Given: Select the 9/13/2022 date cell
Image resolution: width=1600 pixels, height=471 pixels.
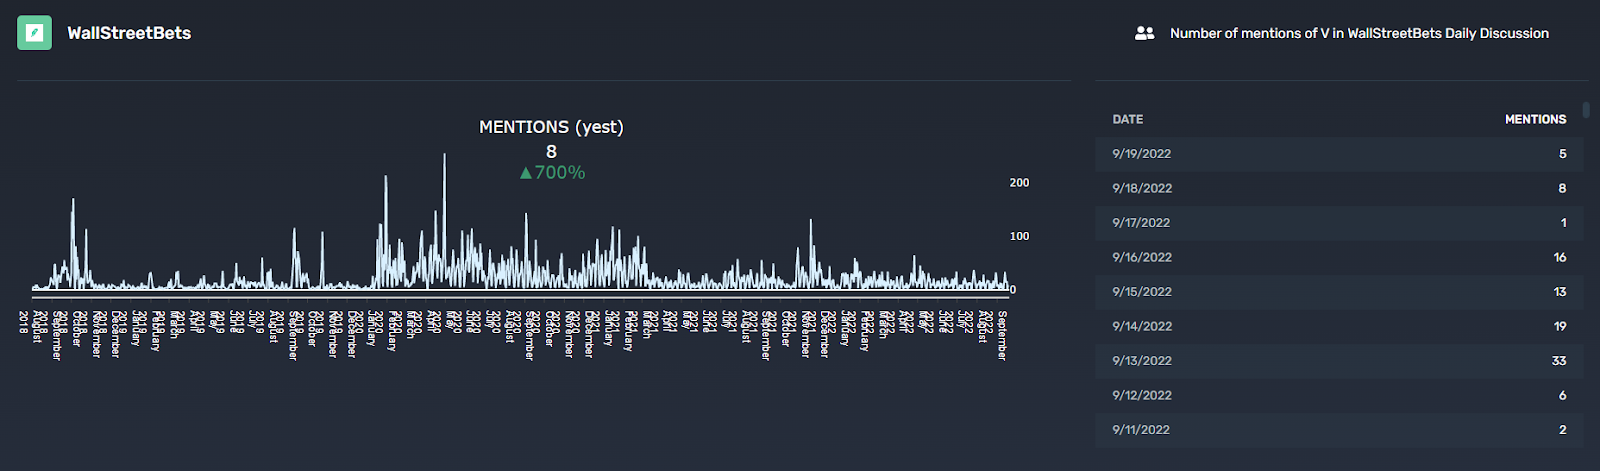Looking at the screenshot, I should [1141, 361].
